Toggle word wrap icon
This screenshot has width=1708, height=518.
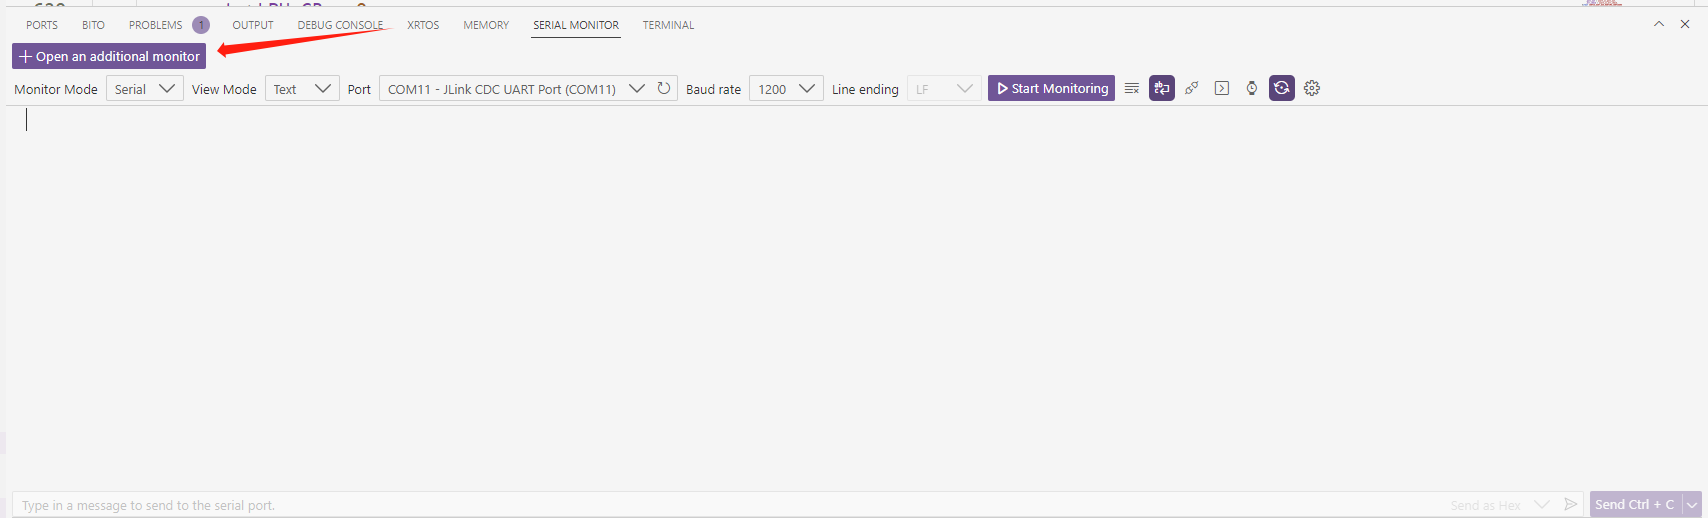point(1162,89)
